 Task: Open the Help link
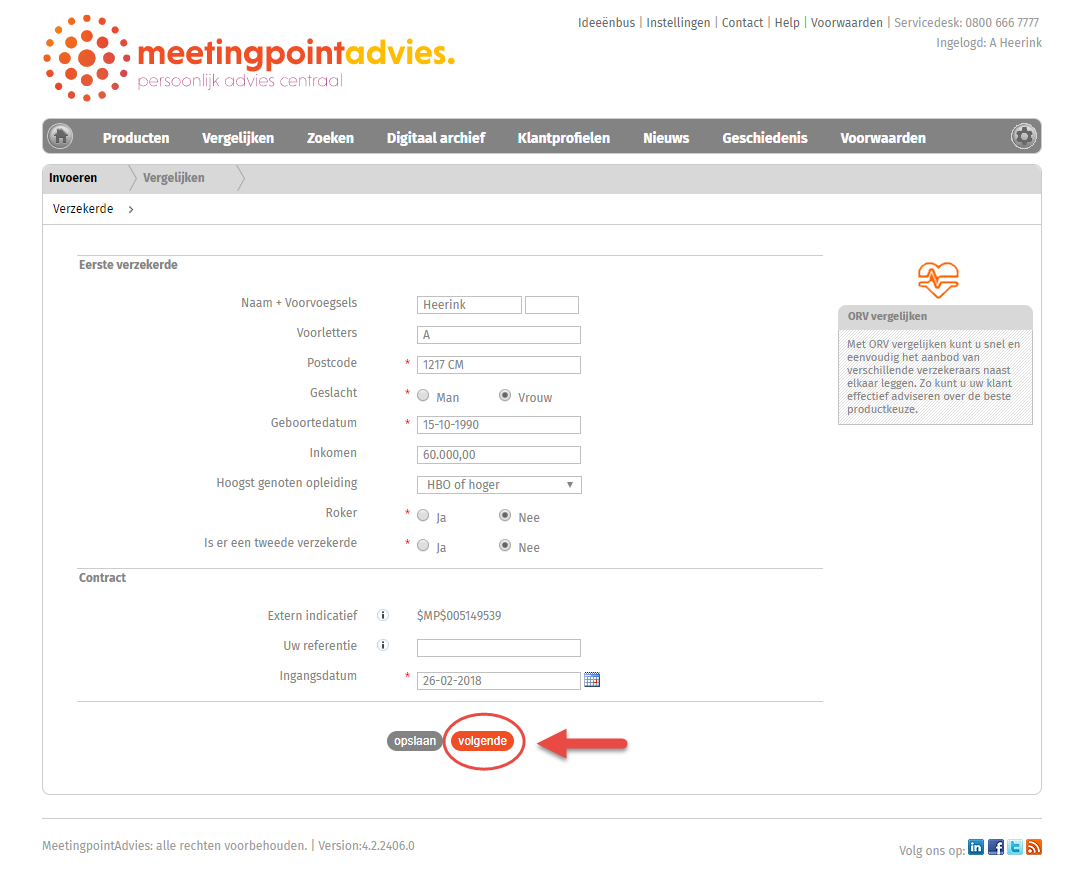pyautogui.click(x=787, y=23)
